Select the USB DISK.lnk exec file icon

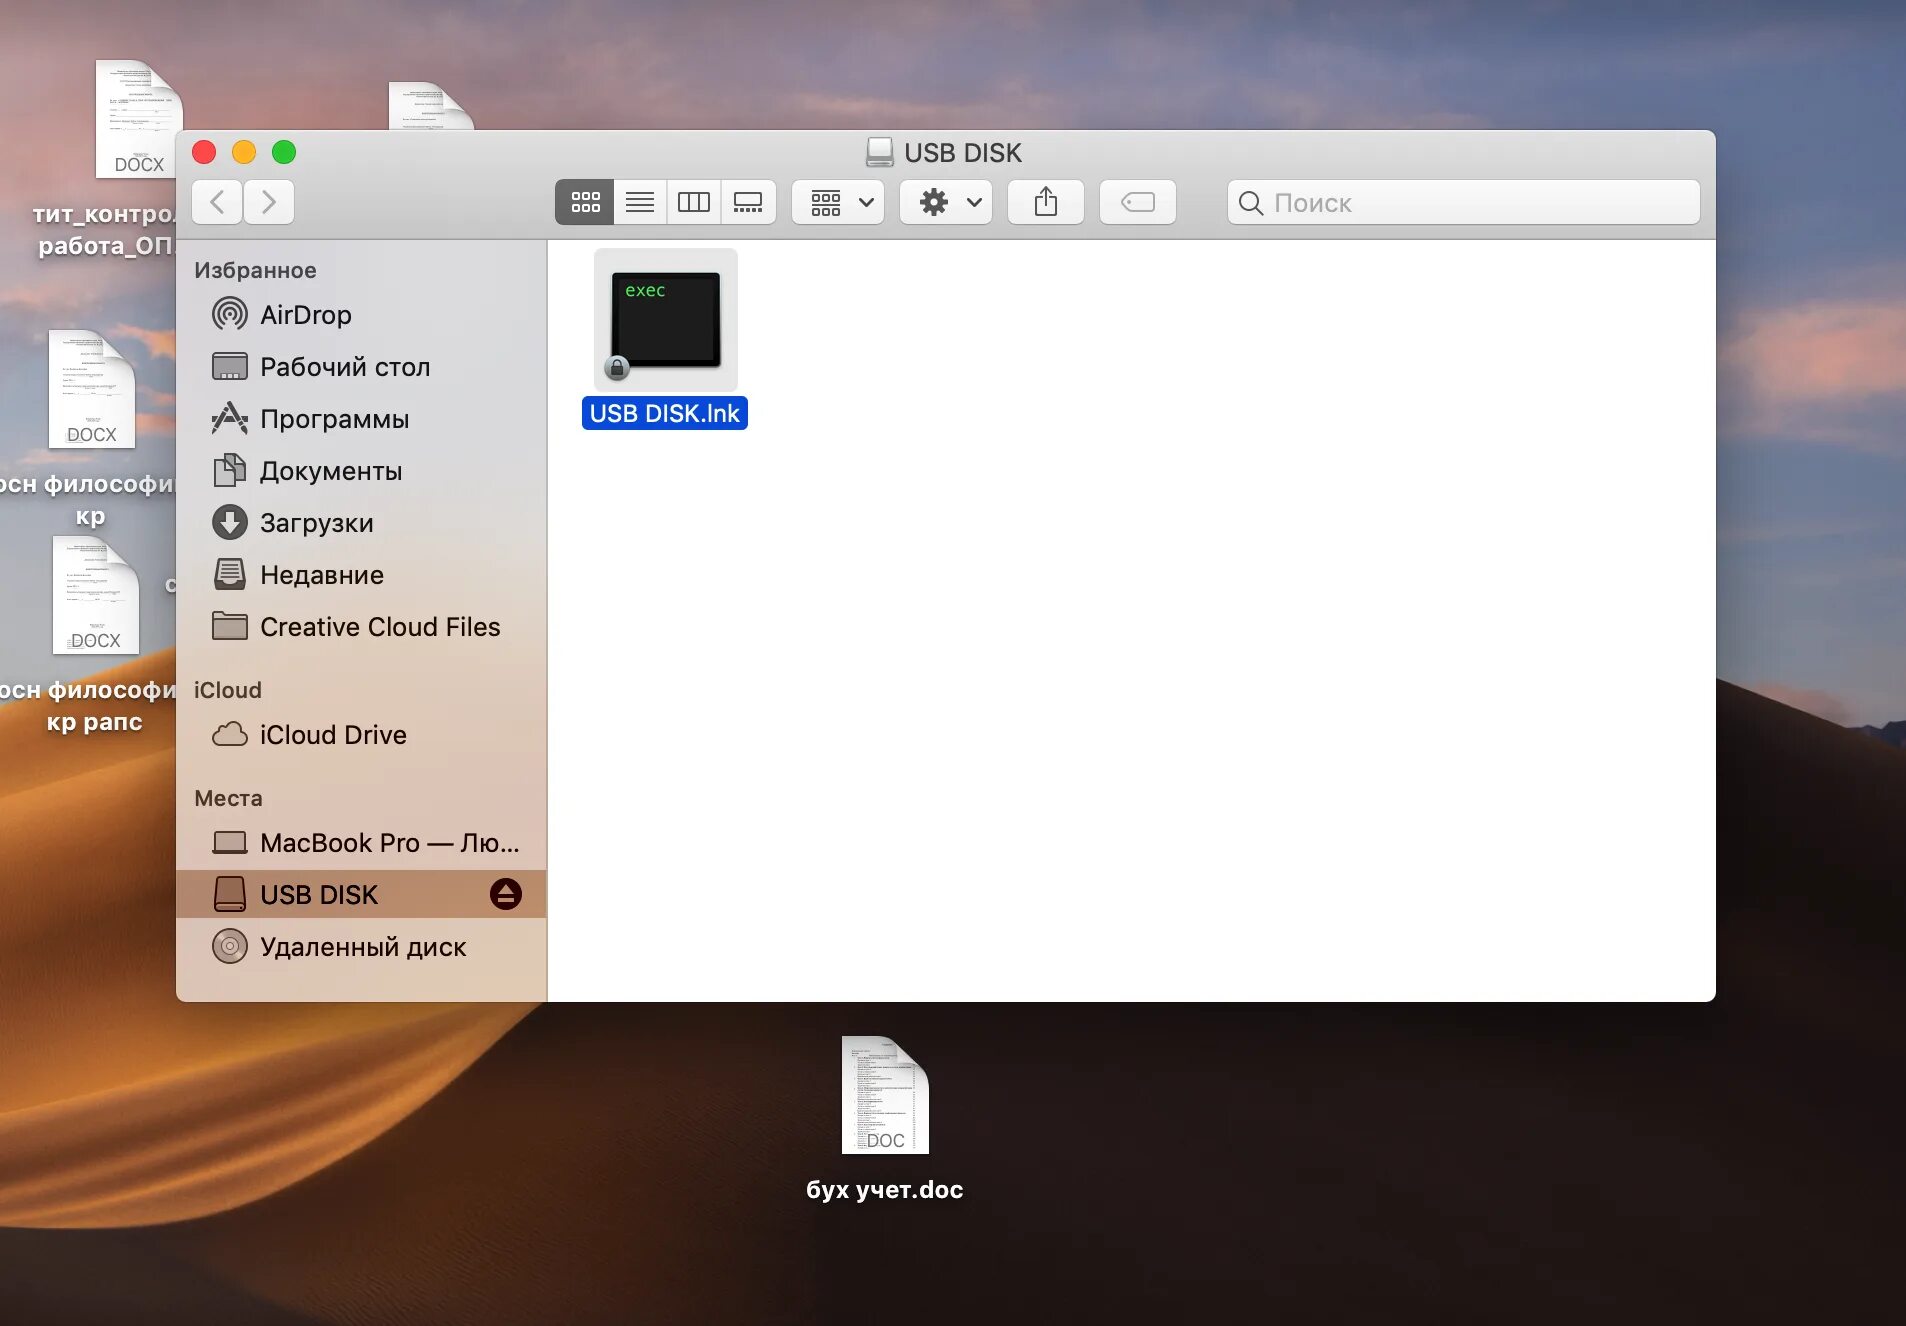666,320
